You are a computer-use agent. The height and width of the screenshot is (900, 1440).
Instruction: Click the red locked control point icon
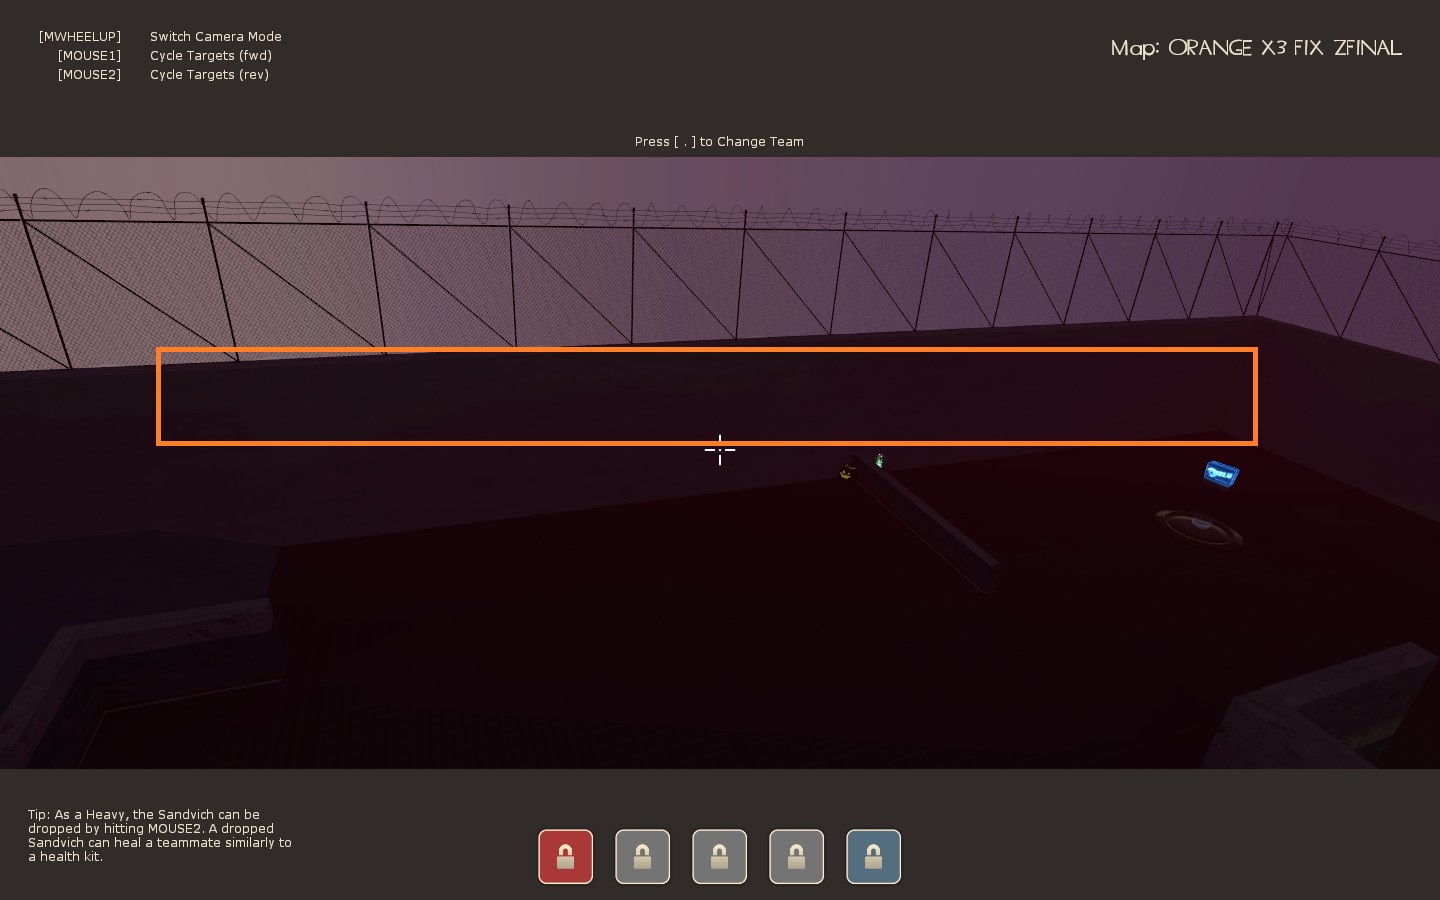coord(565,857)
